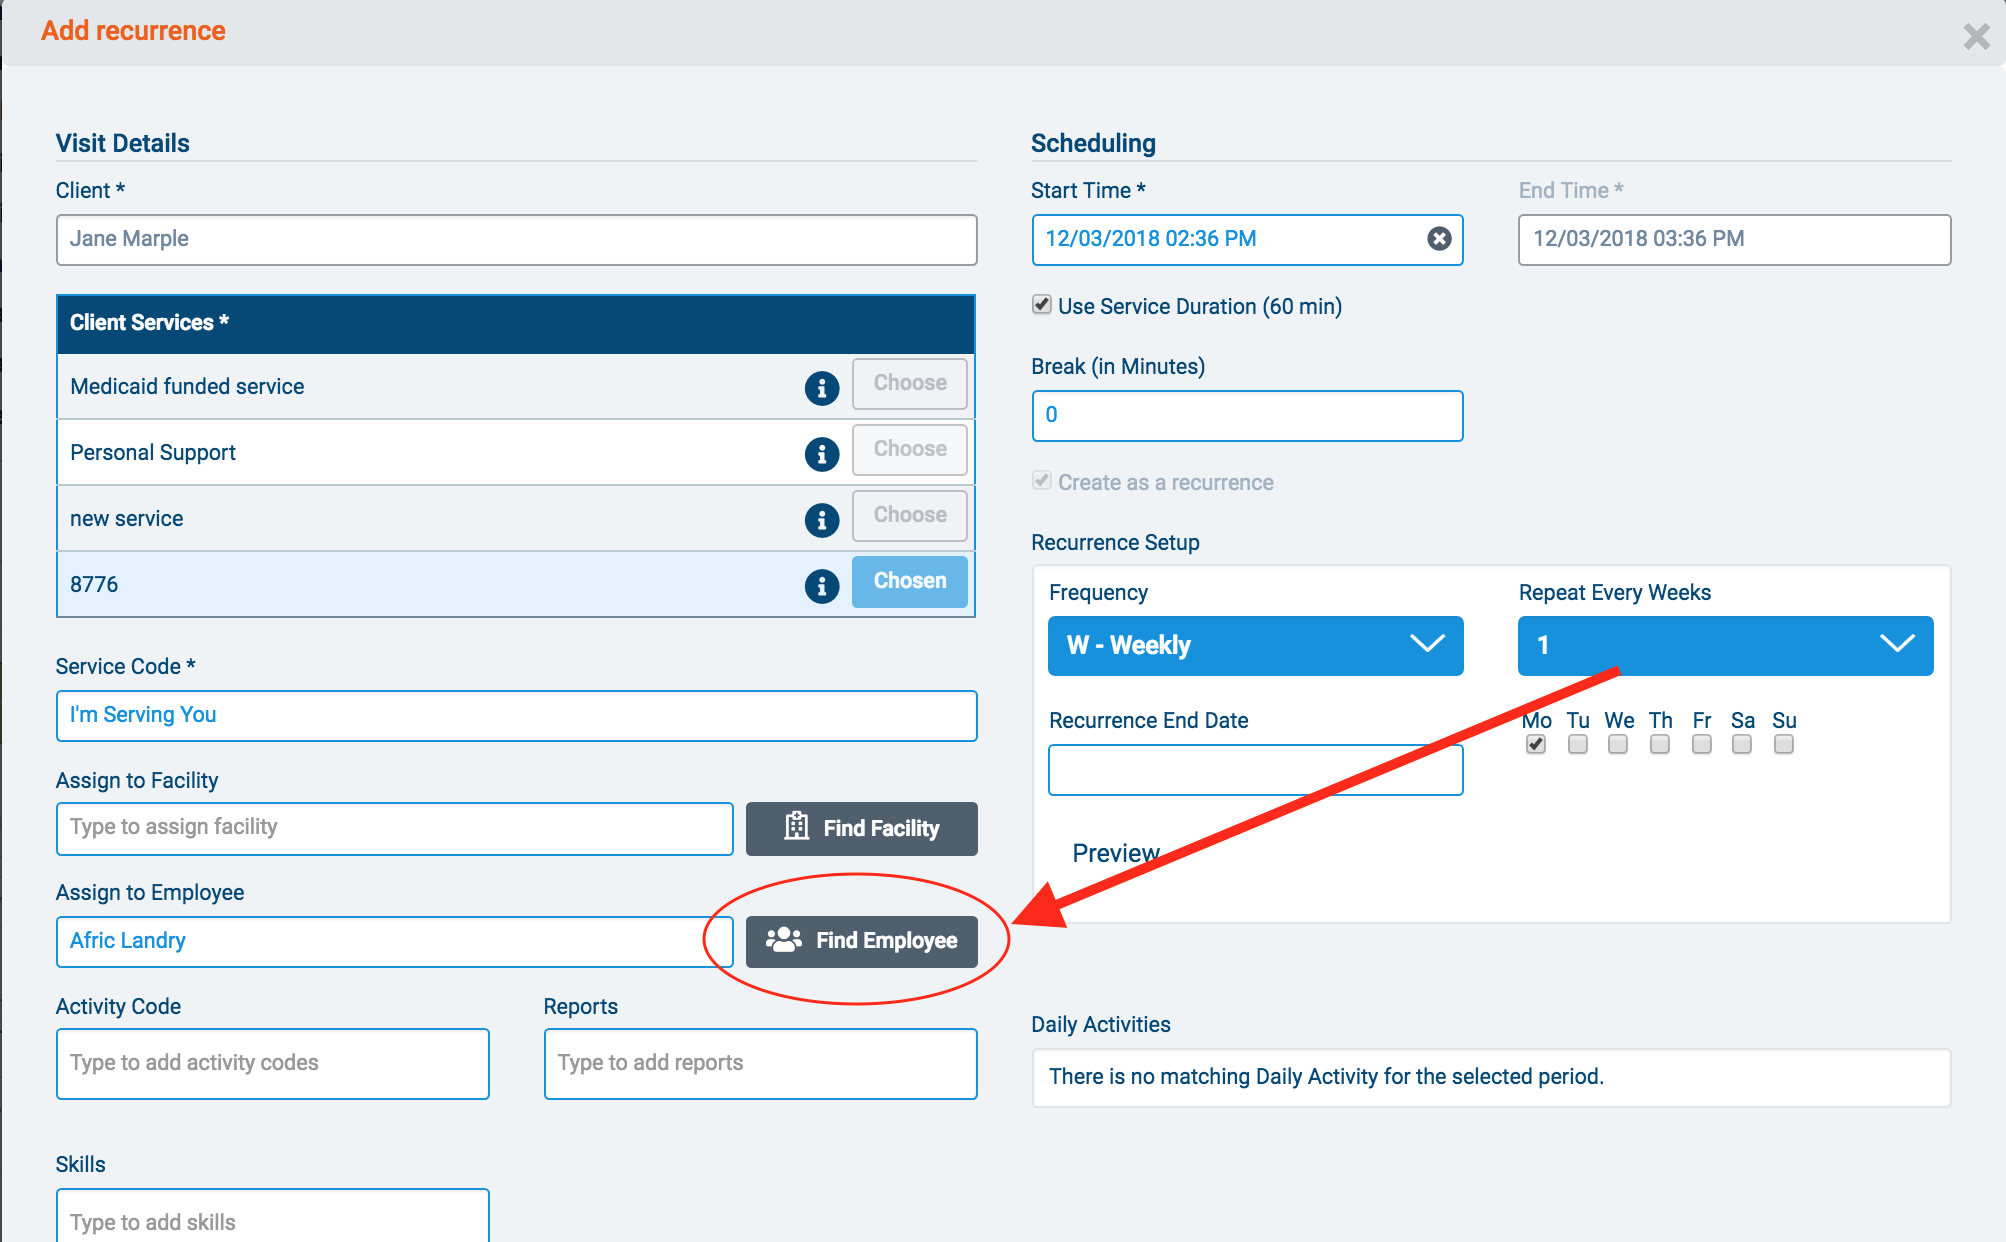
Task: Check the We day checkbox
Action: (1618, 744)
